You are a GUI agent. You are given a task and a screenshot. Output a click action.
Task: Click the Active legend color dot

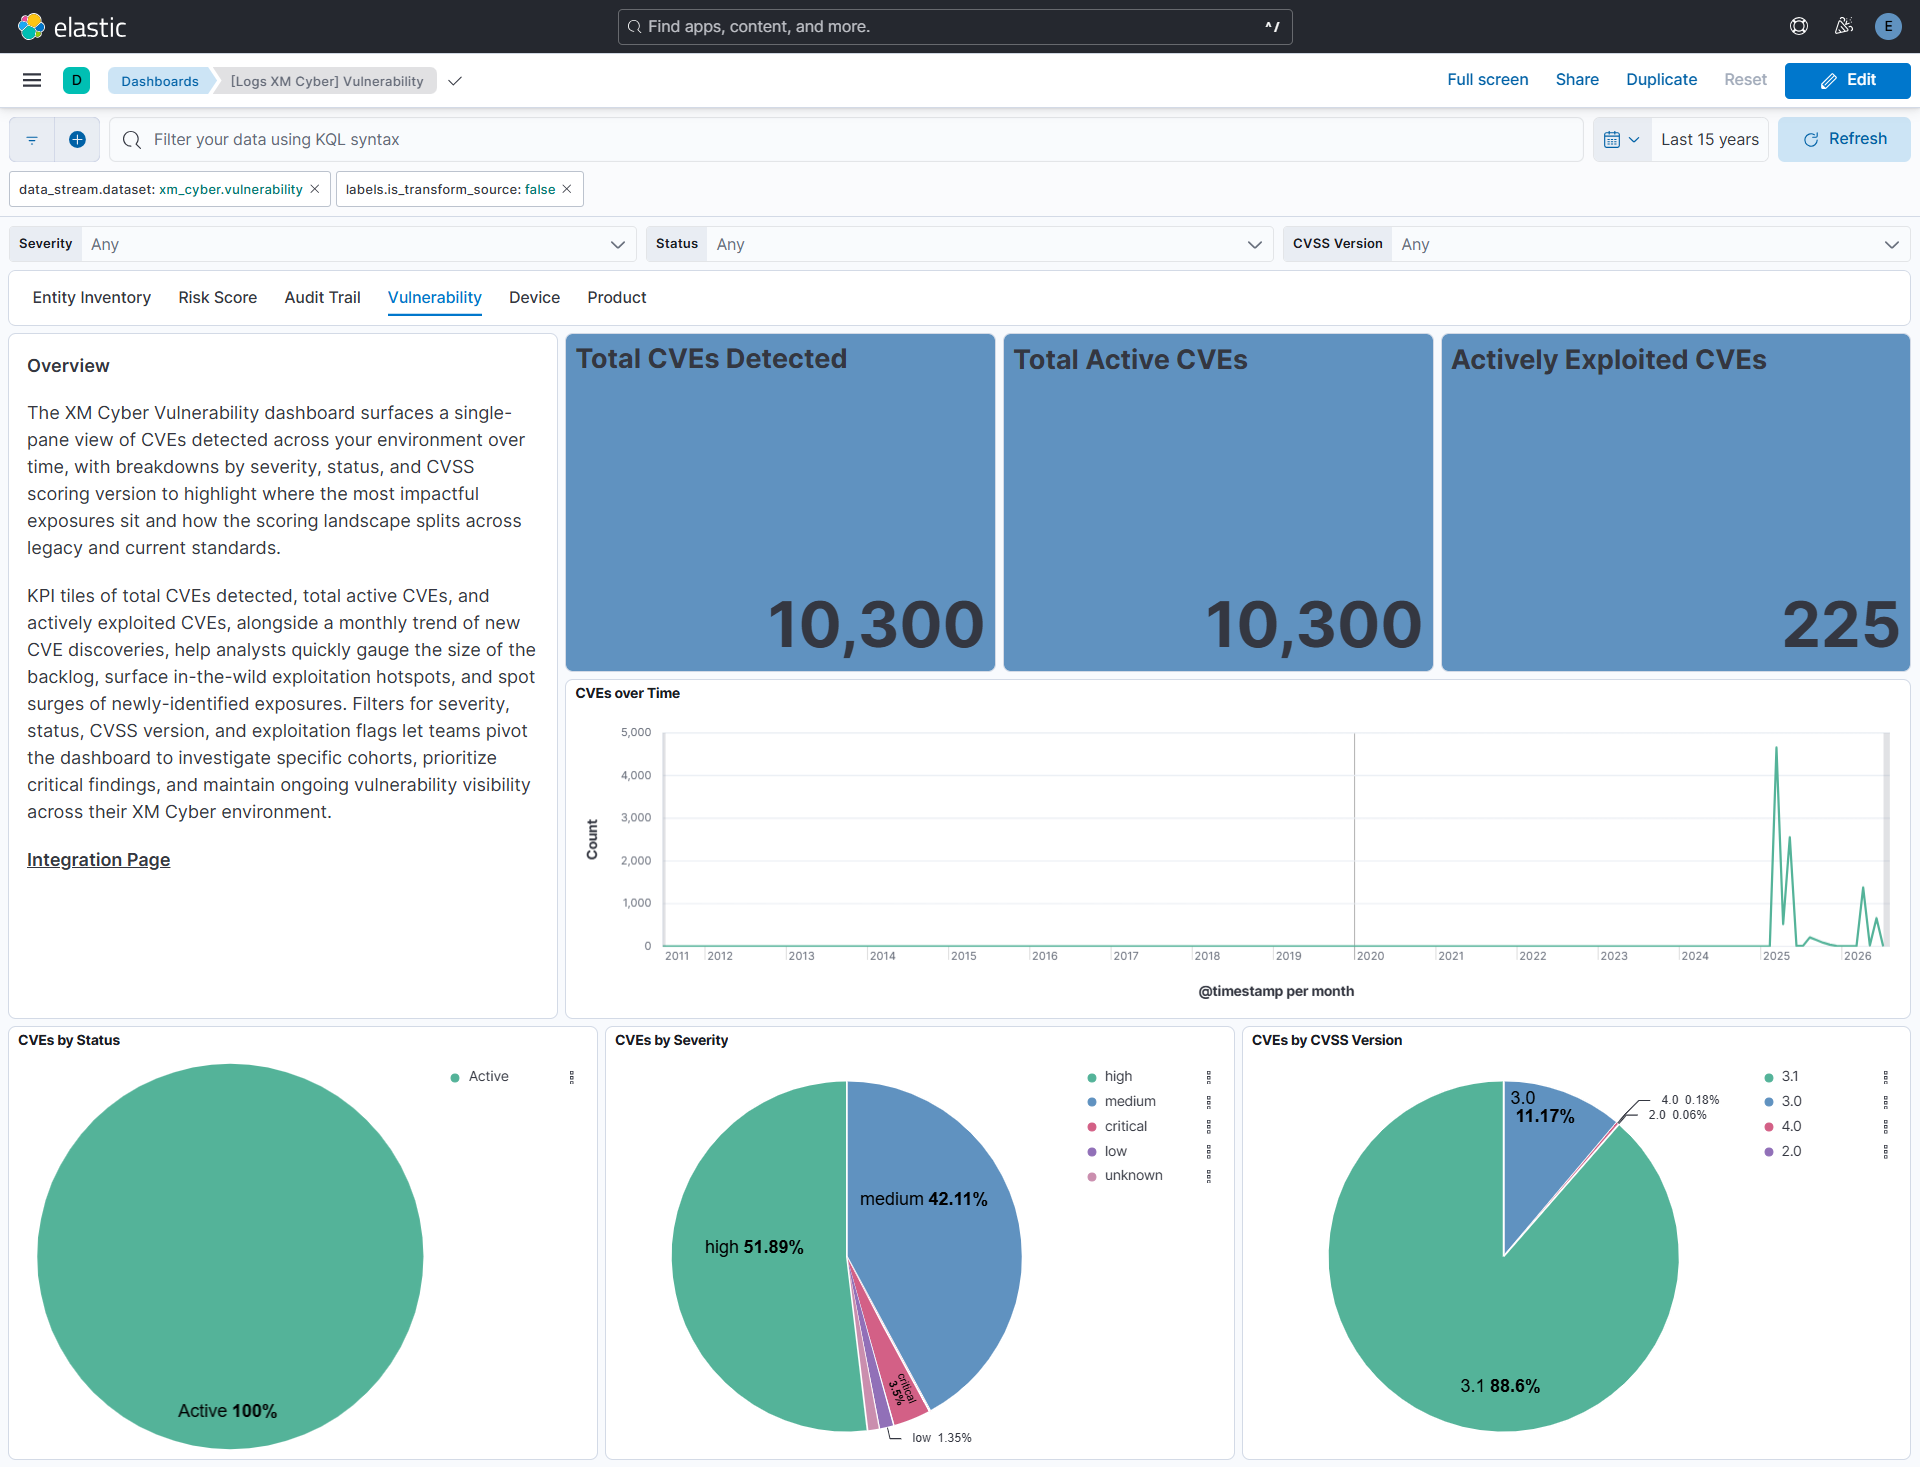[455, 1077]
